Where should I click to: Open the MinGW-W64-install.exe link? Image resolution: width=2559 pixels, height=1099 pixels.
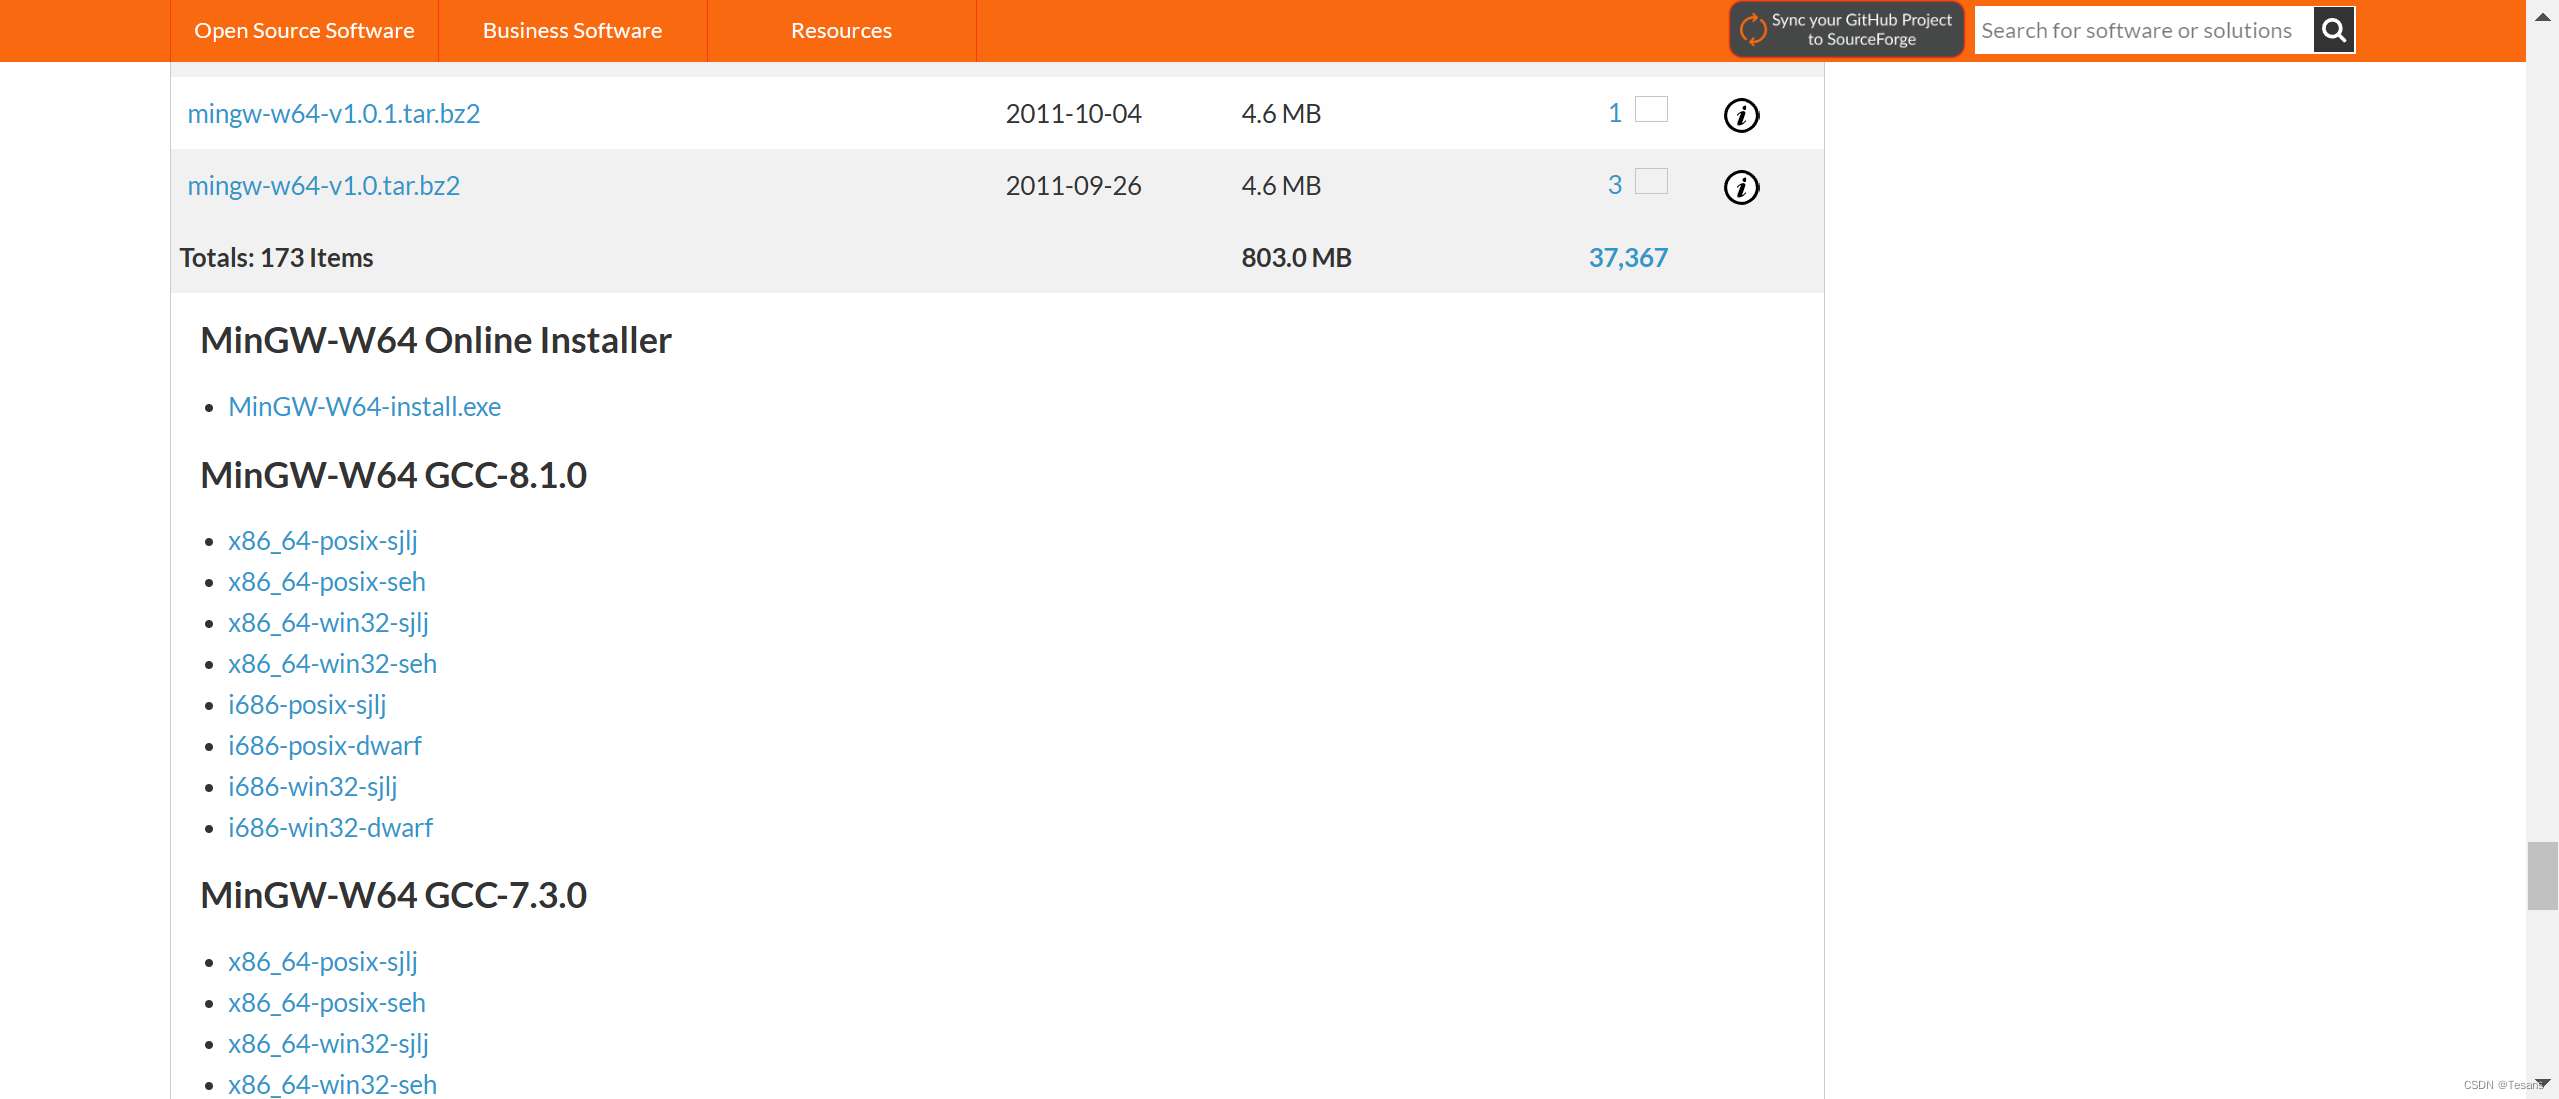[x=365, y=407]
